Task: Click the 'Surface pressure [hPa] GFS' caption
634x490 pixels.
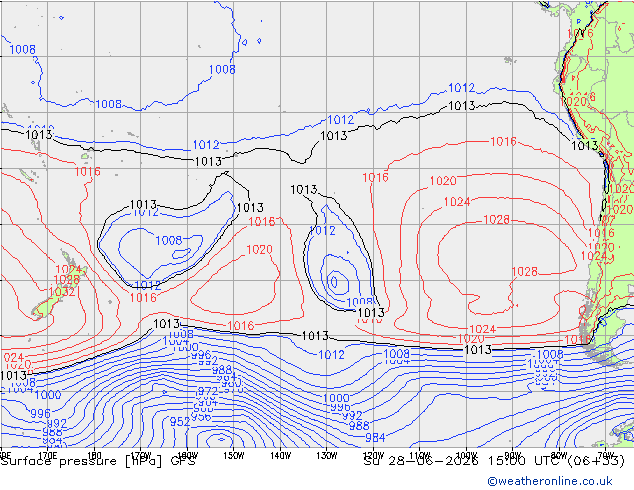Action: 98,461
